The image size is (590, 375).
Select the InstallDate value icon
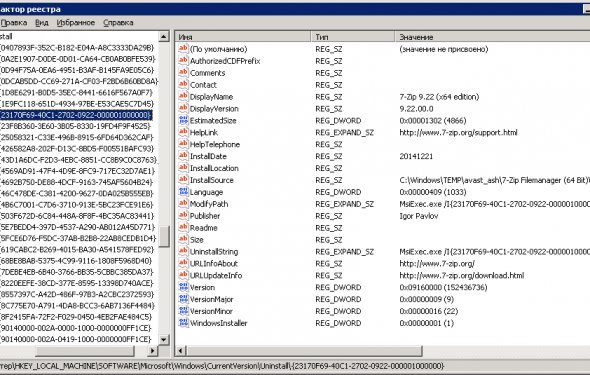tap(183, 156)
